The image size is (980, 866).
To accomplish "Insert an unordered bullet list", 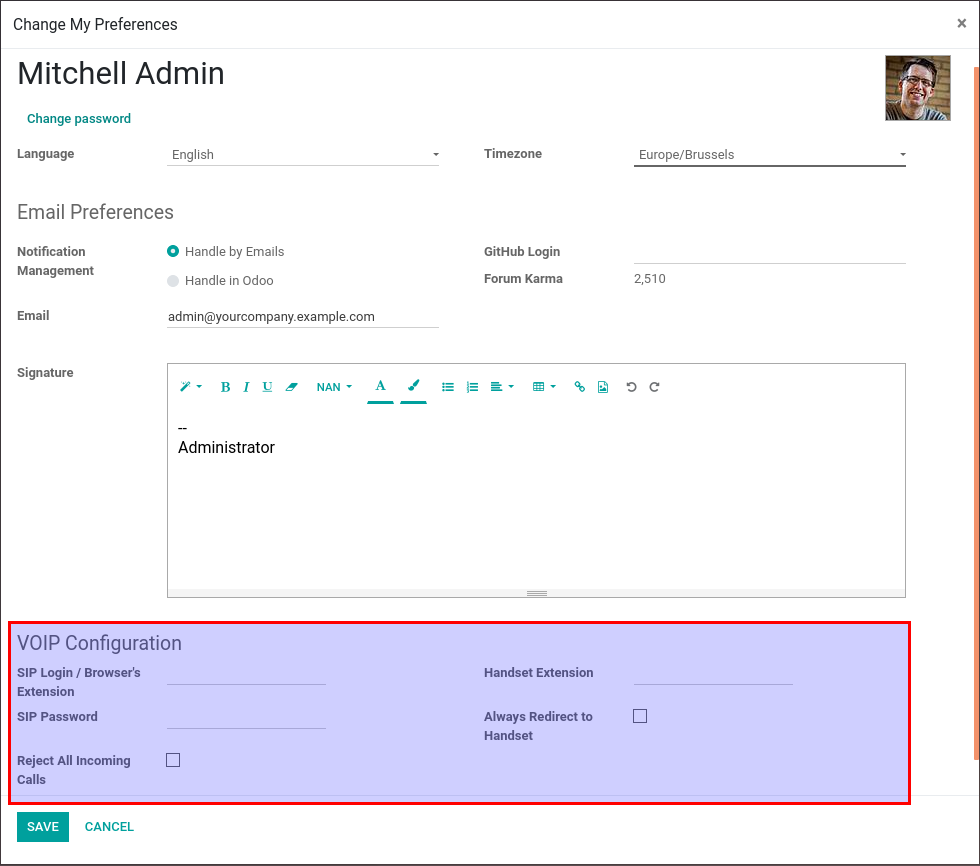I will click(448, 387).
